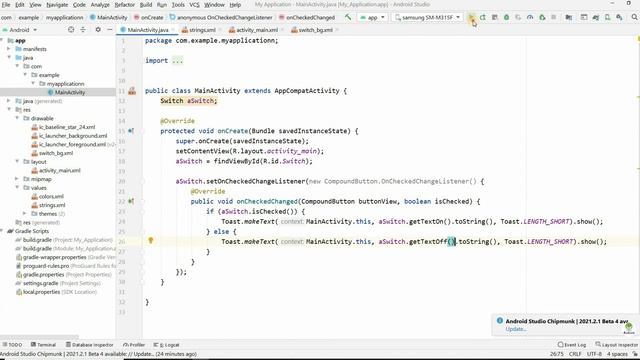Collapse the drawable folder

[x=17, y=118]
